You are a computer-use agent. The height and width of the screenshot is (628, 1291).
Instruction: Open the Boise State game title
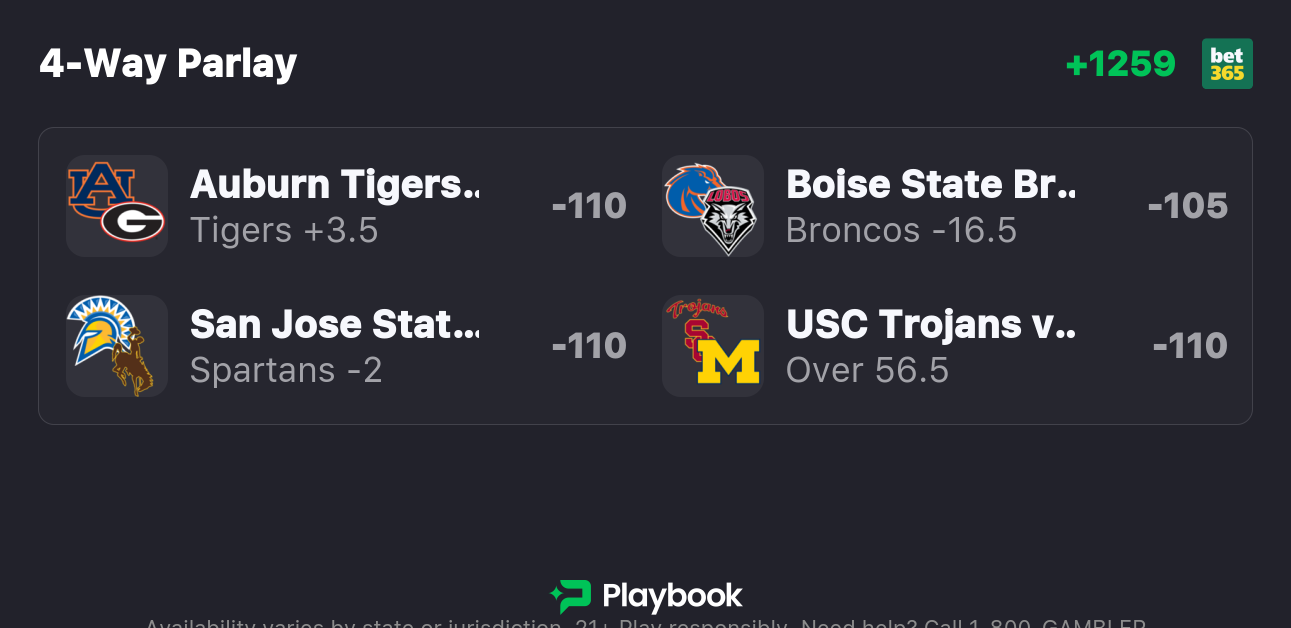click(x=930, y=185)
